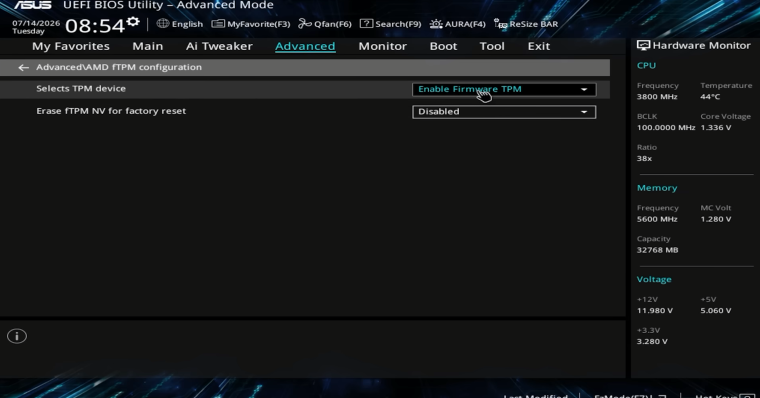Click the ReSize BAR icon
This screenshot has height=398, width=760.
(500, 24)
